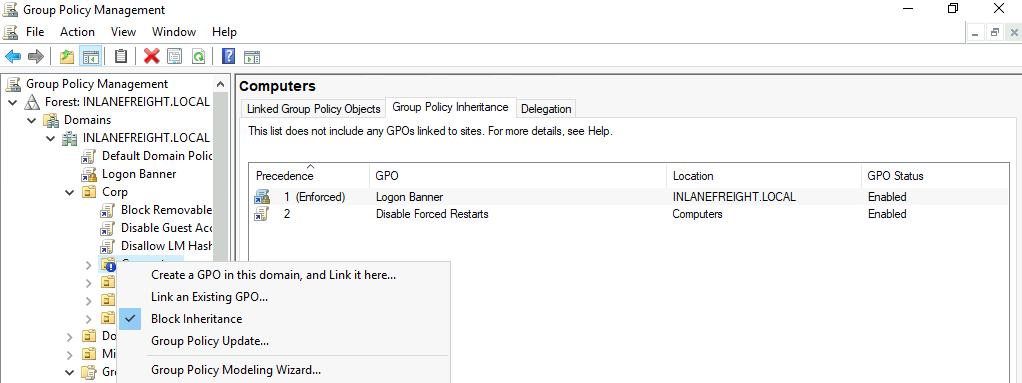1022x383 pixels.
Task: Collapse the Forest: INLANEFREIGHT.LOCAL node
Action: pyautogui.click(x=12, y=102)
